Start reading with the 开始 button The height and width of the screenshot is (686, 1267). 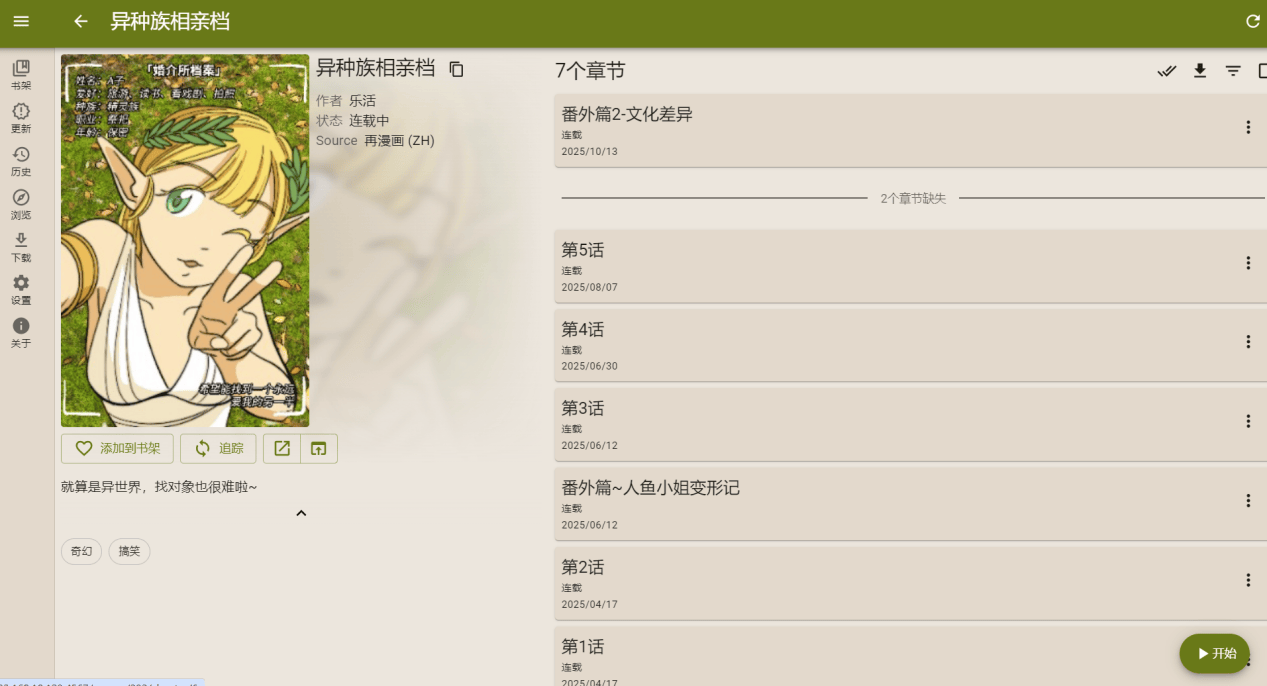1214,653
